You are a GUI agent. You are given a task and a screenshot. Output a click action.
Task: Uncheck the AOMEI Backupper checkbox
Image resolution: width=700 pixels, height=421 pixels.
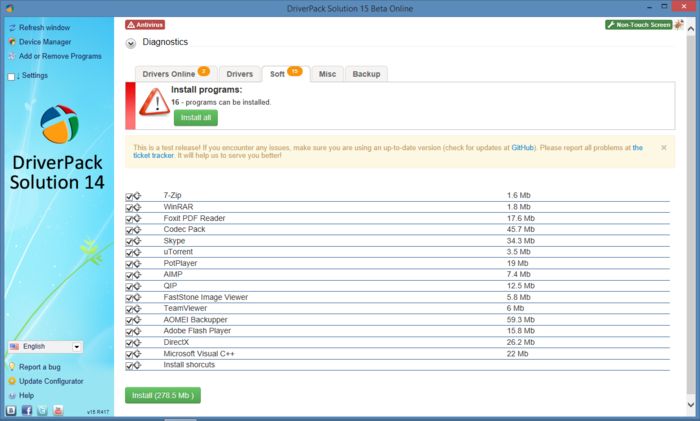coord(129,321)
